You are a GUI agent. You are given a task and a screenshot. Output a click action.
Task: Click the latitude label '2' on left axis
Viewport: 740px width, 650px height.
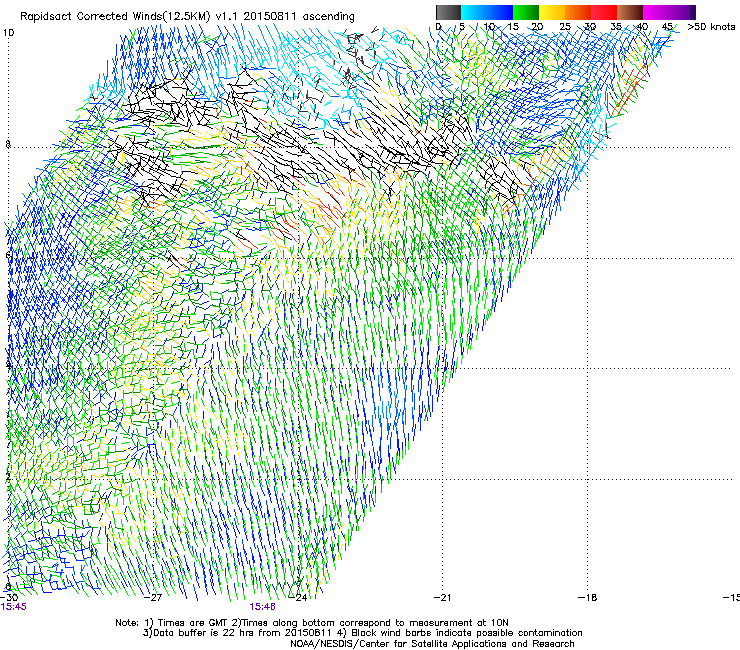(8, 477)
